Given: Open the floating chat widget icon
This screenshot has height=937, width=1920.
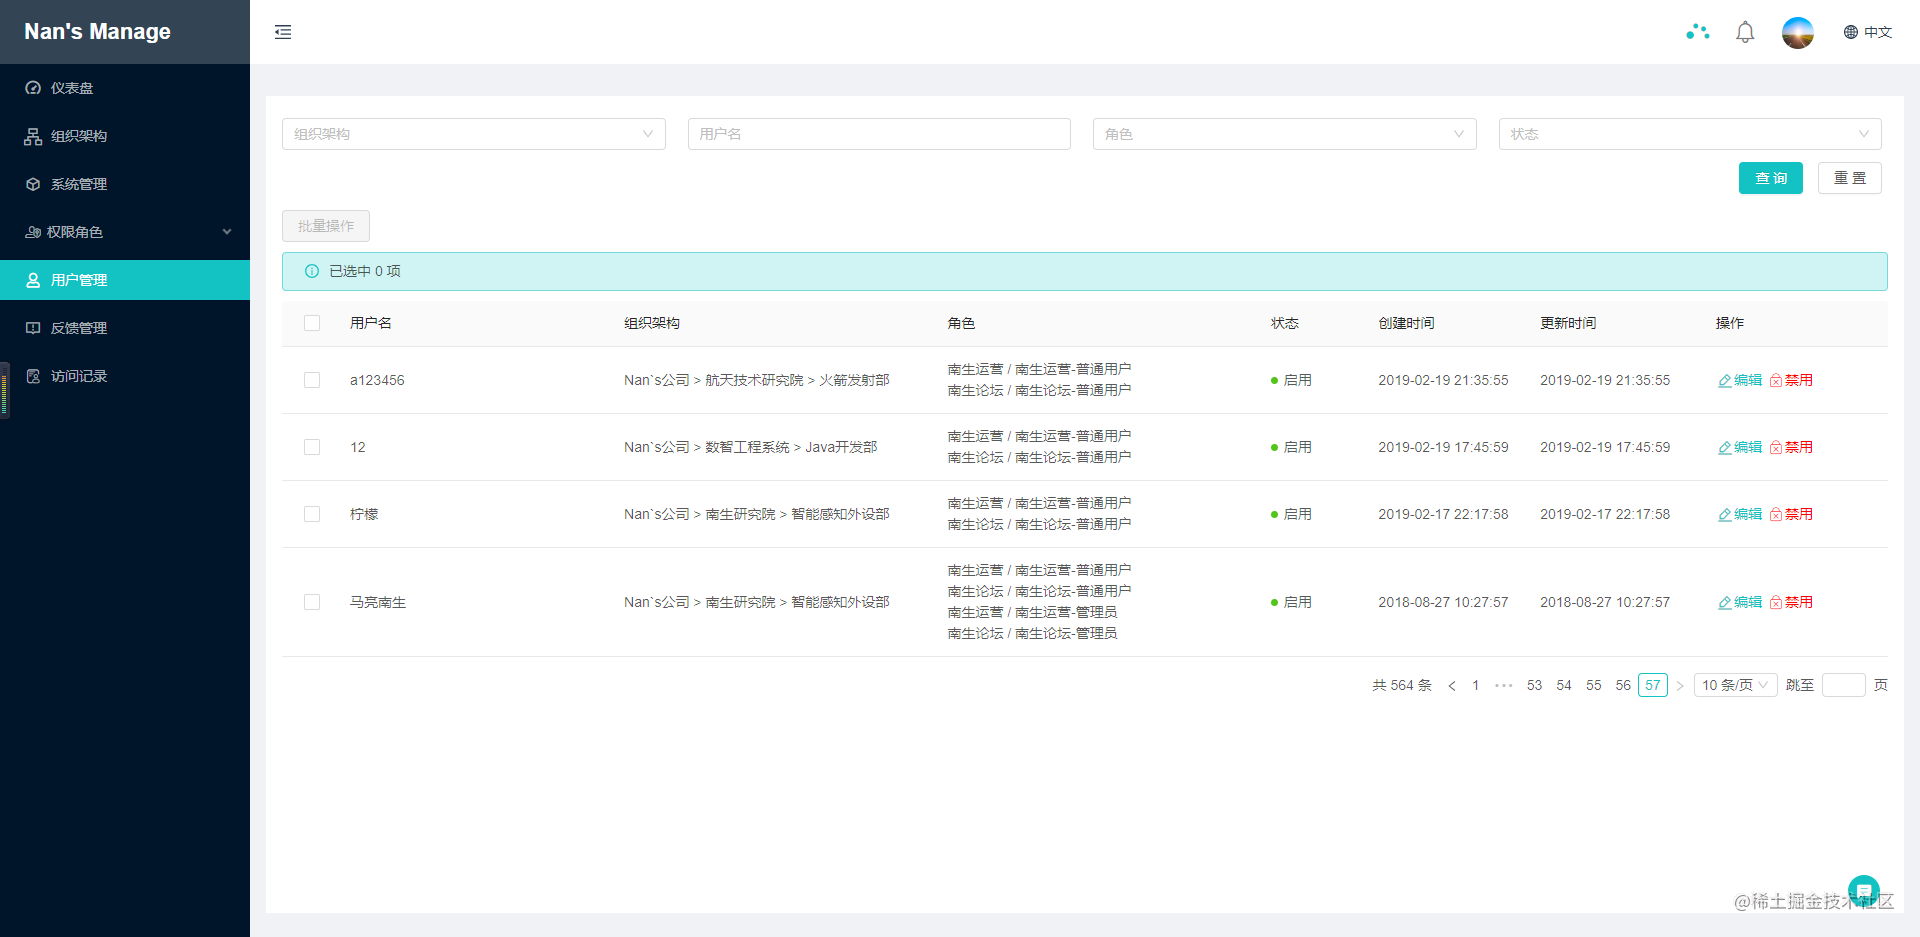Looking at the screenshot, I should (x=1862, y=889).
